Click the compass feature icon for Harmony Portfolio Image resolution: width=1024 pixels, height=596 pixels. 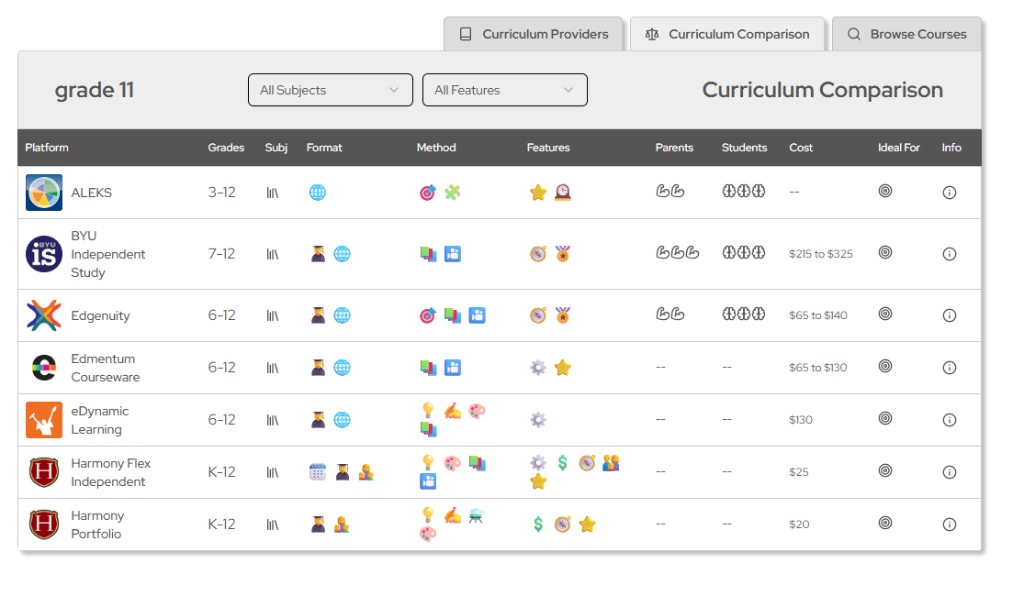pyautogui.click(x=562, y=524)
